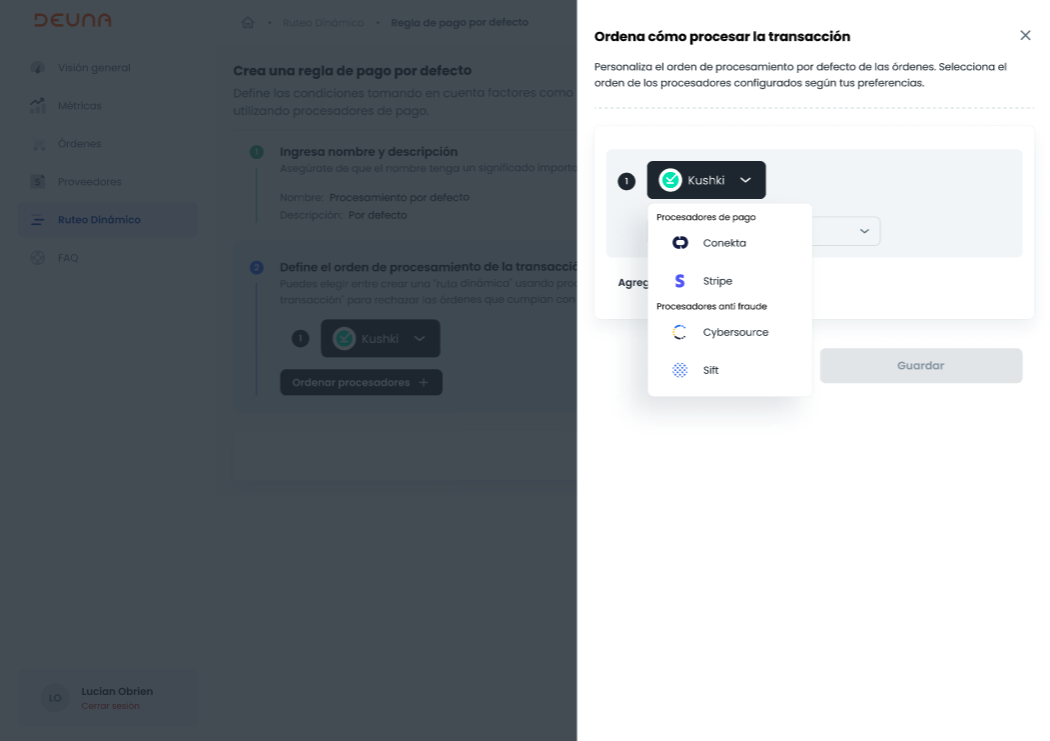The image size is (1050, 741).
Task: Open the secondary dropdown beside processor list
Action: point(864,231)
